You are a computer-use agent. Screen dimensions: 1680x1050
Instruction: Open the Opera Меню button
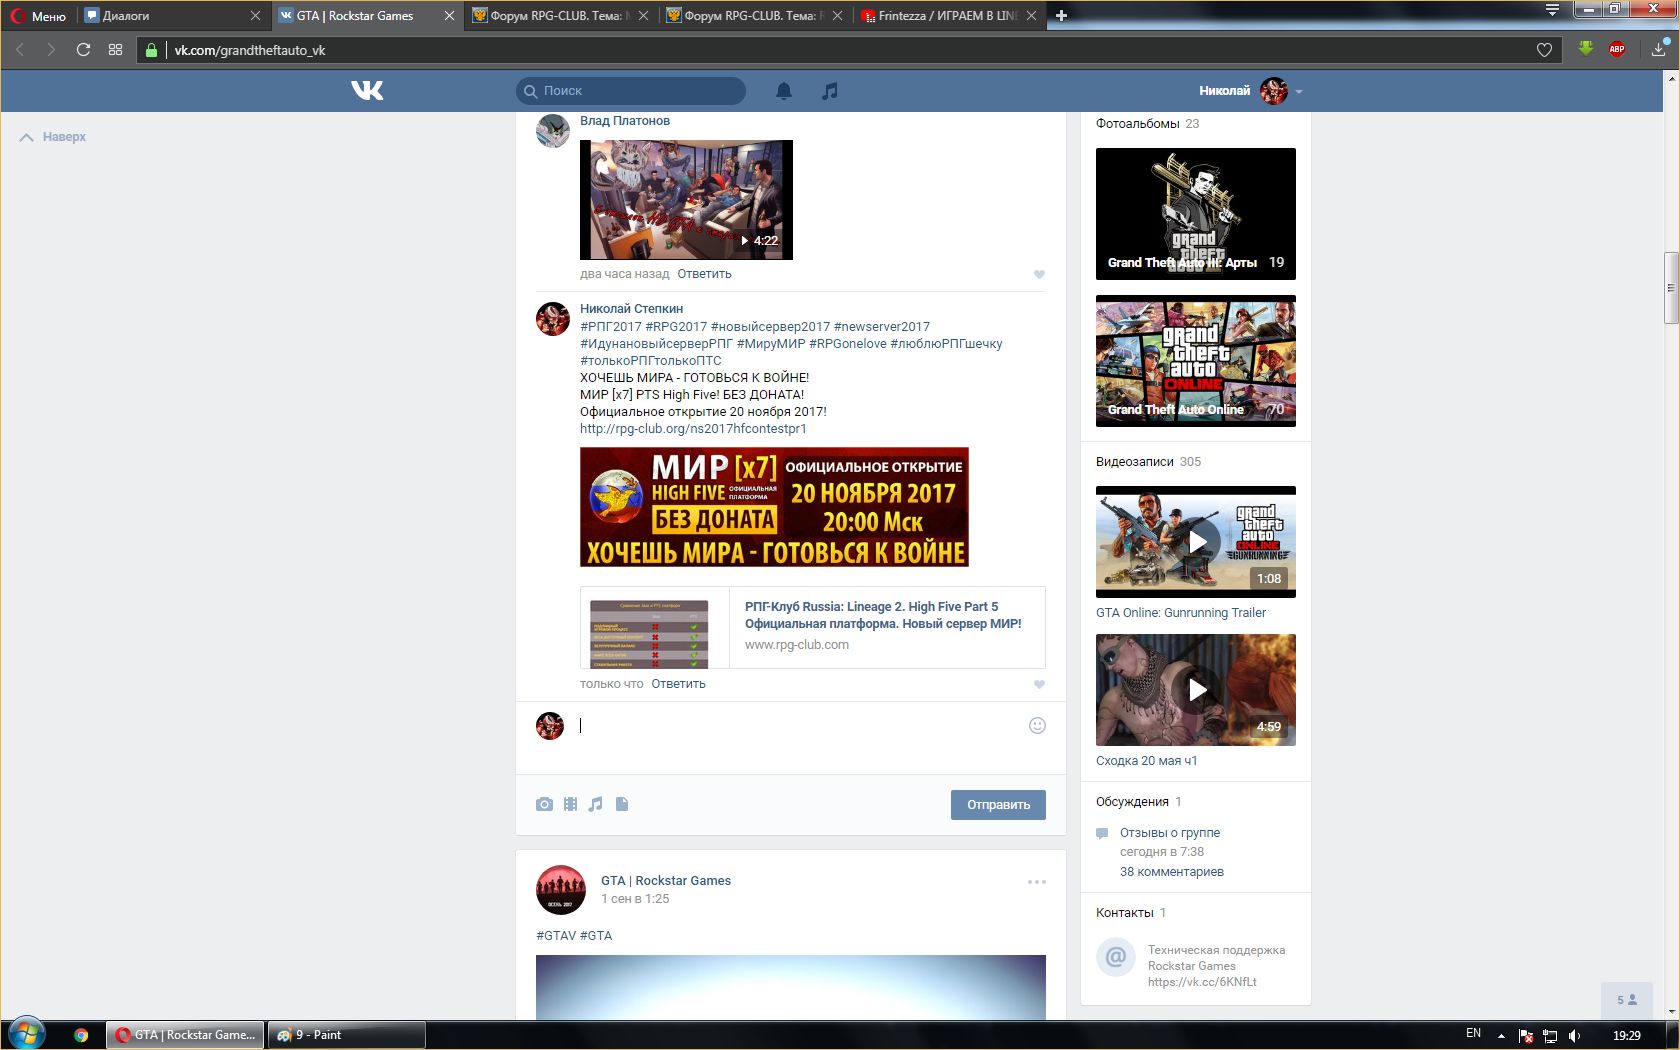38,16
